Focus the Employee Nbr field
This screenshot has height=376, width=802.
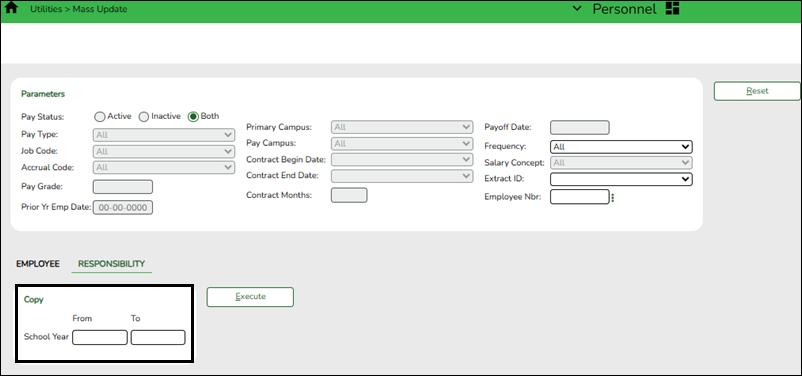tap(580, 197)
